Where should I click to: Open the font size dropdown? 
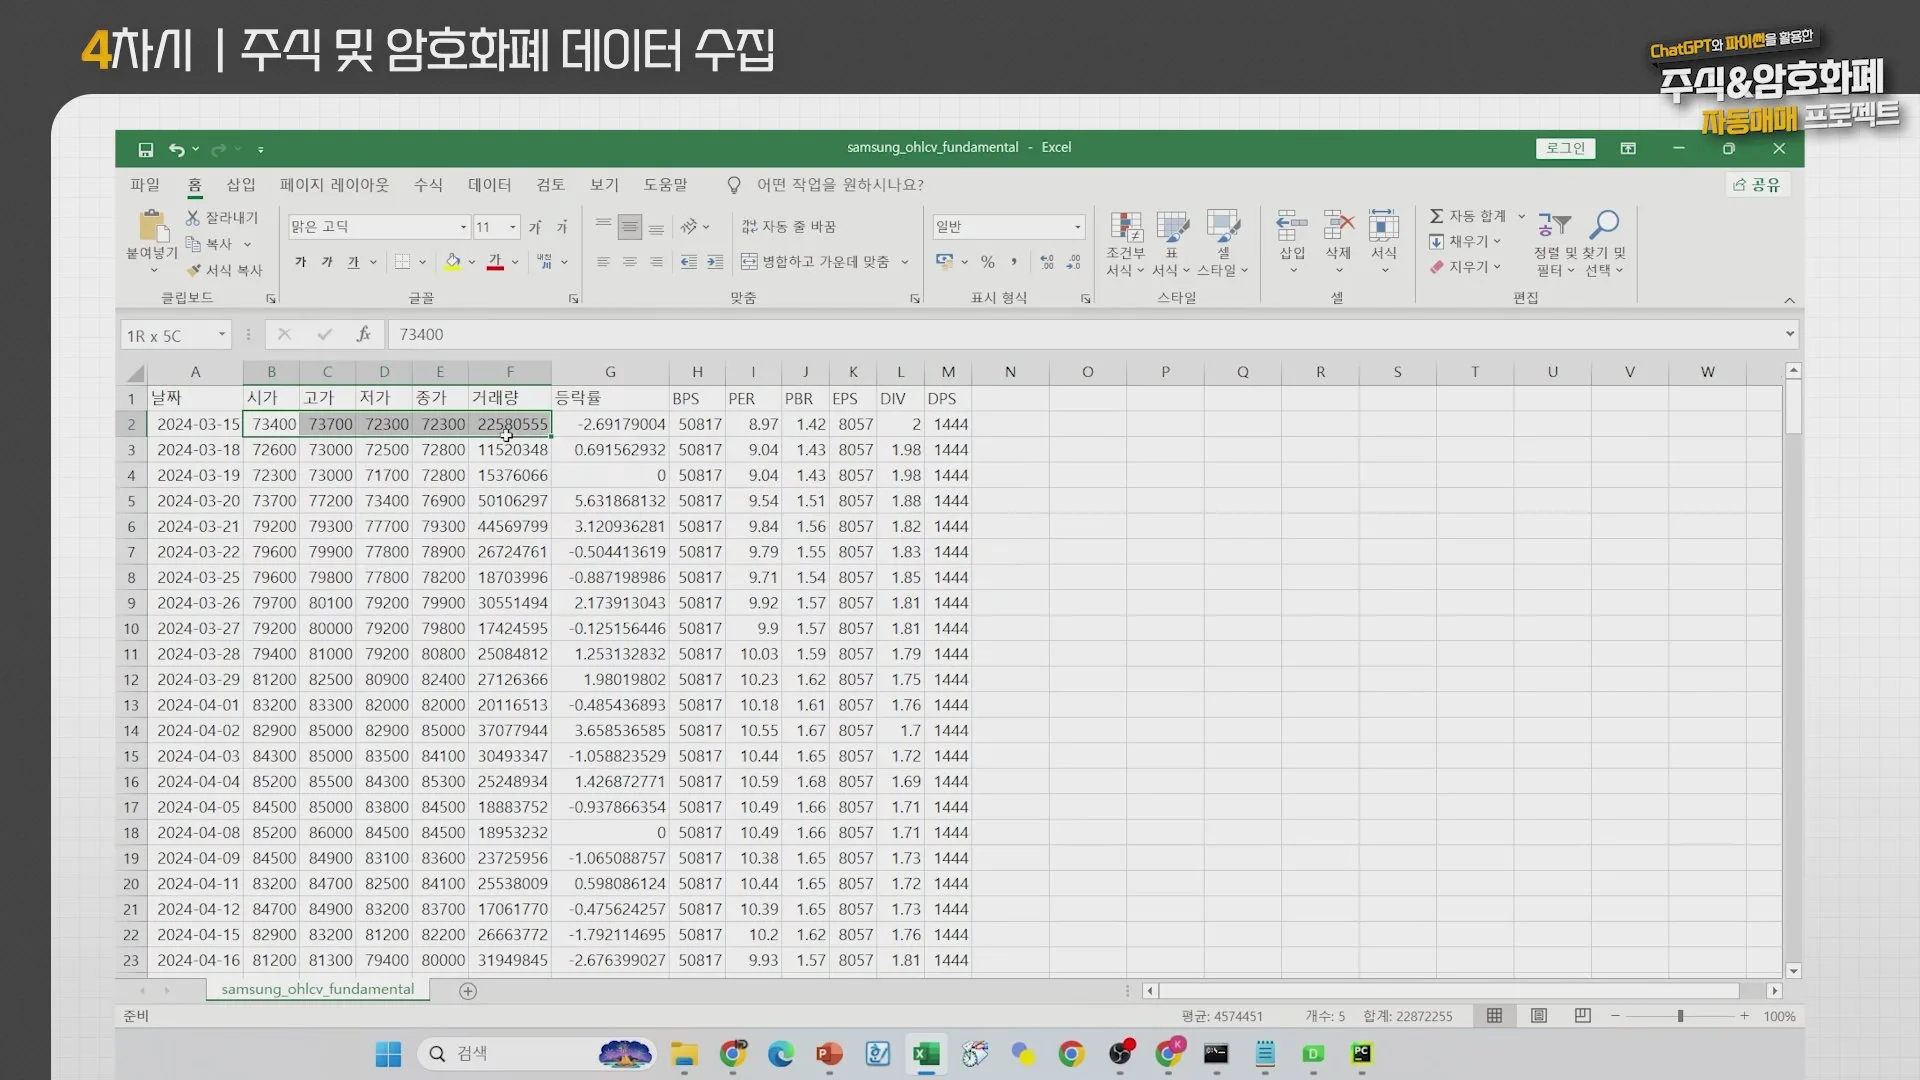(x=513, y=227)
